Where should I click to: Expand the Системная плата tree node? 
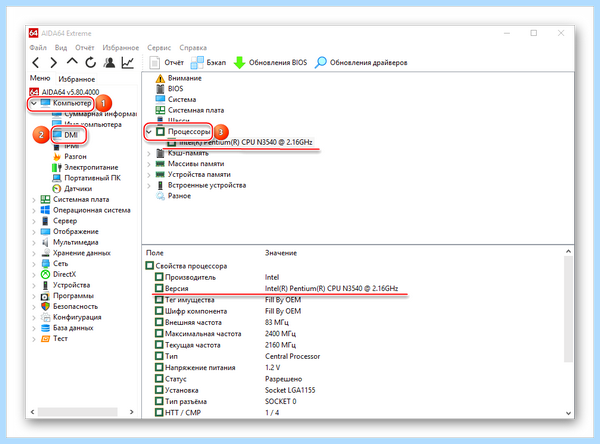[34, 199]
